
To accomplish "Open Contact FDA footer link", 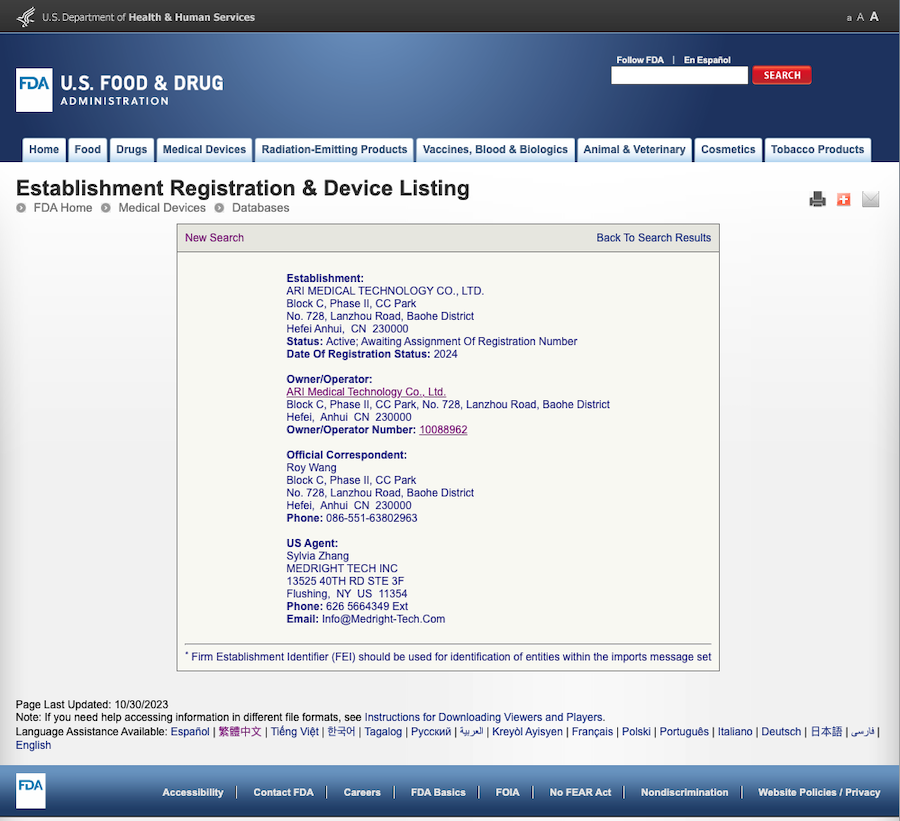I will tap(284, 792).
